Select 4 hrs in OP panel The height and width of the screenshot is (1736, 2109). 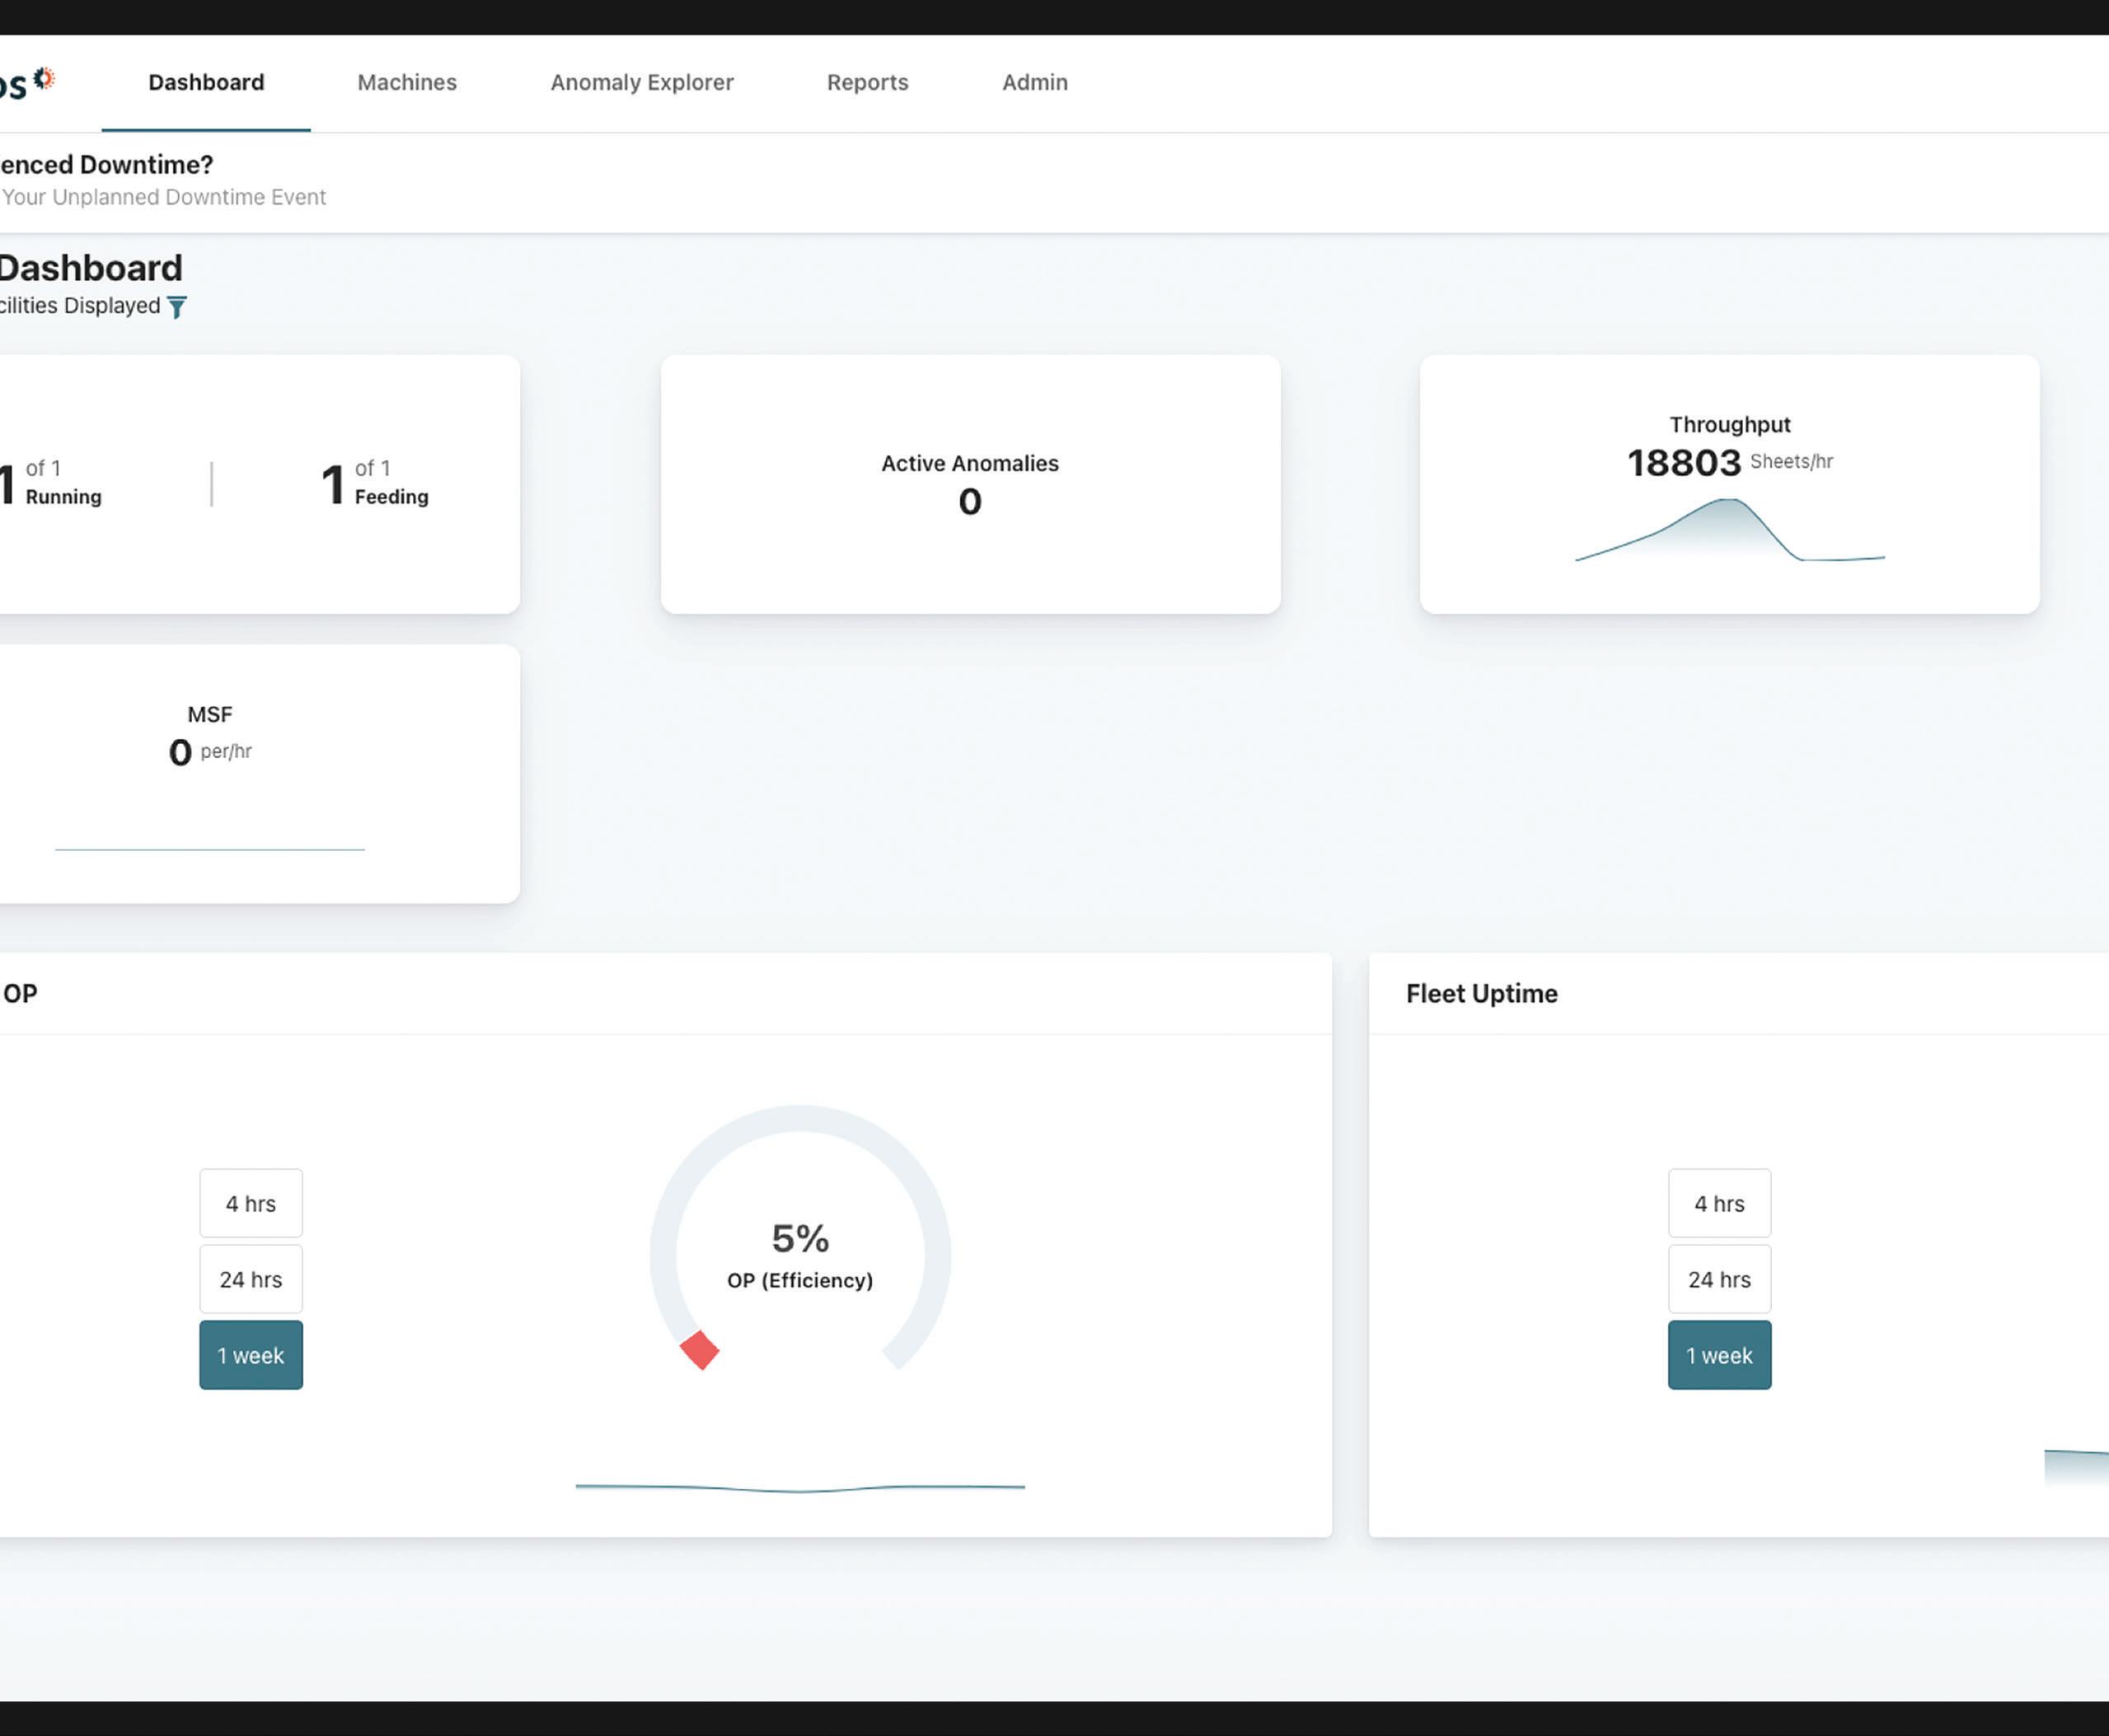251,1203
